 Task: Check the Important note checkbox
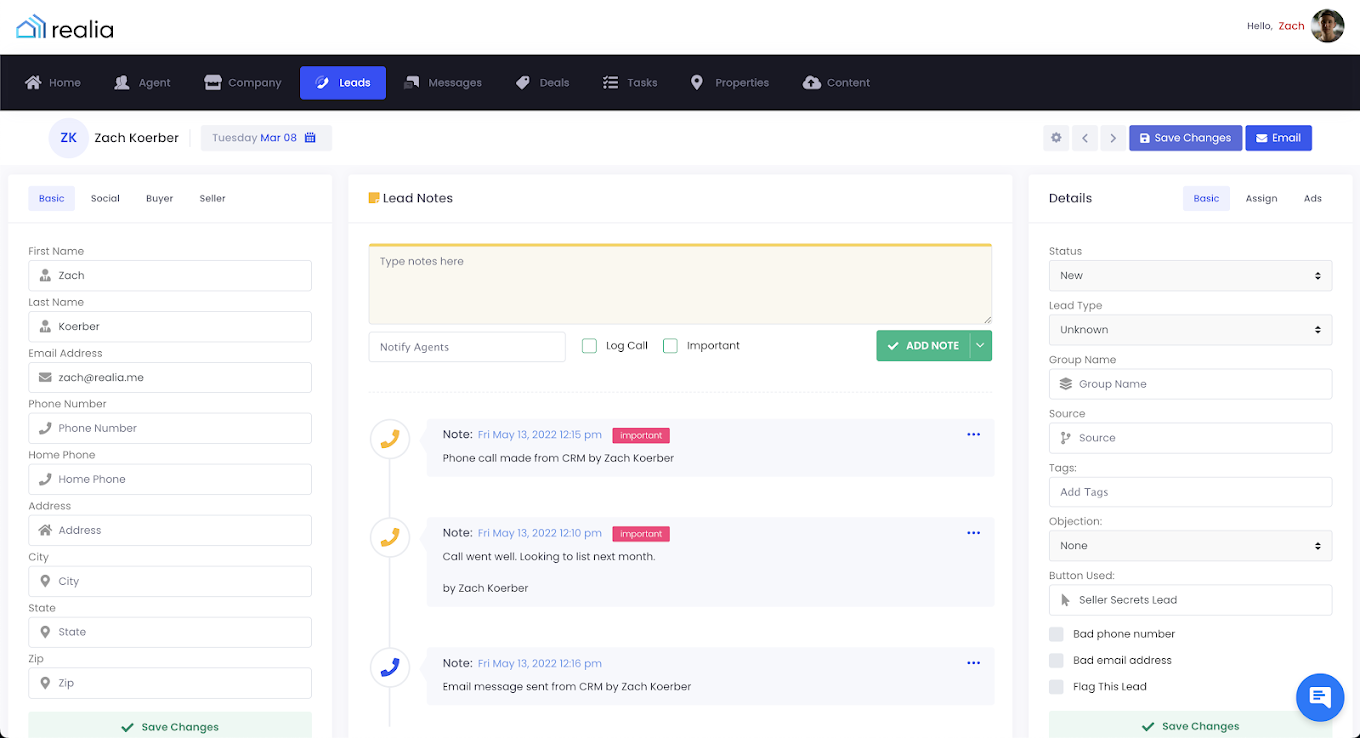point(670,346)
